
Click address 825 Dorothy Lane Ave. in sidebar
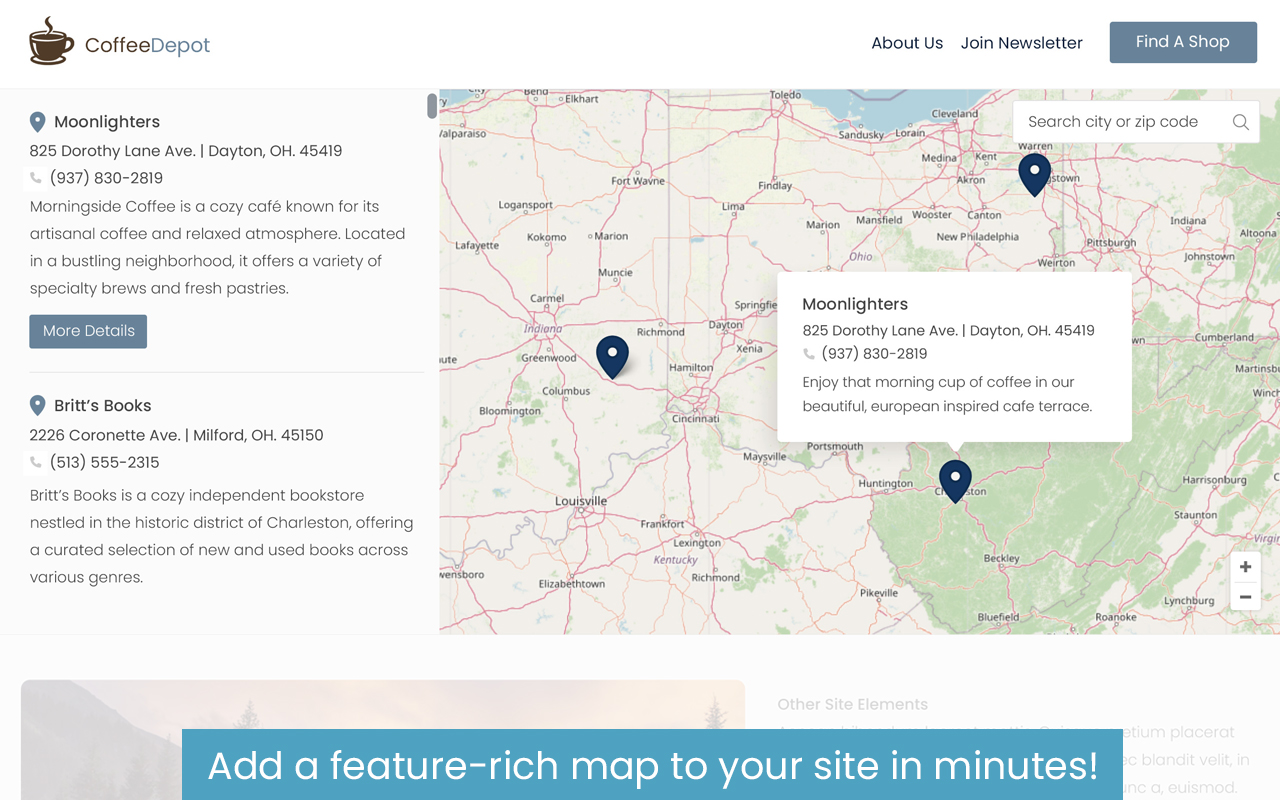click(x=186, y=151)
